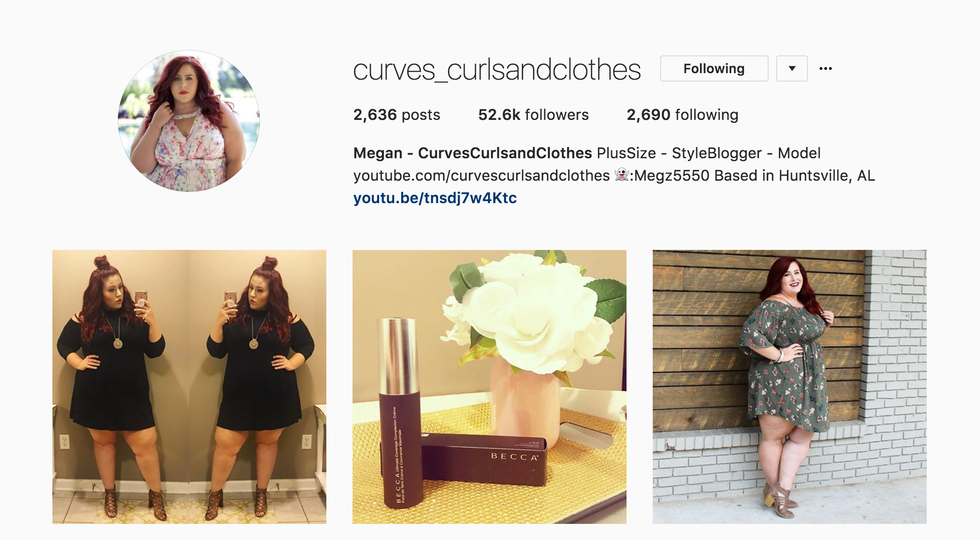Toggle the Following button
This screenshot has width=980, height=540.
[x=714, y=69]
